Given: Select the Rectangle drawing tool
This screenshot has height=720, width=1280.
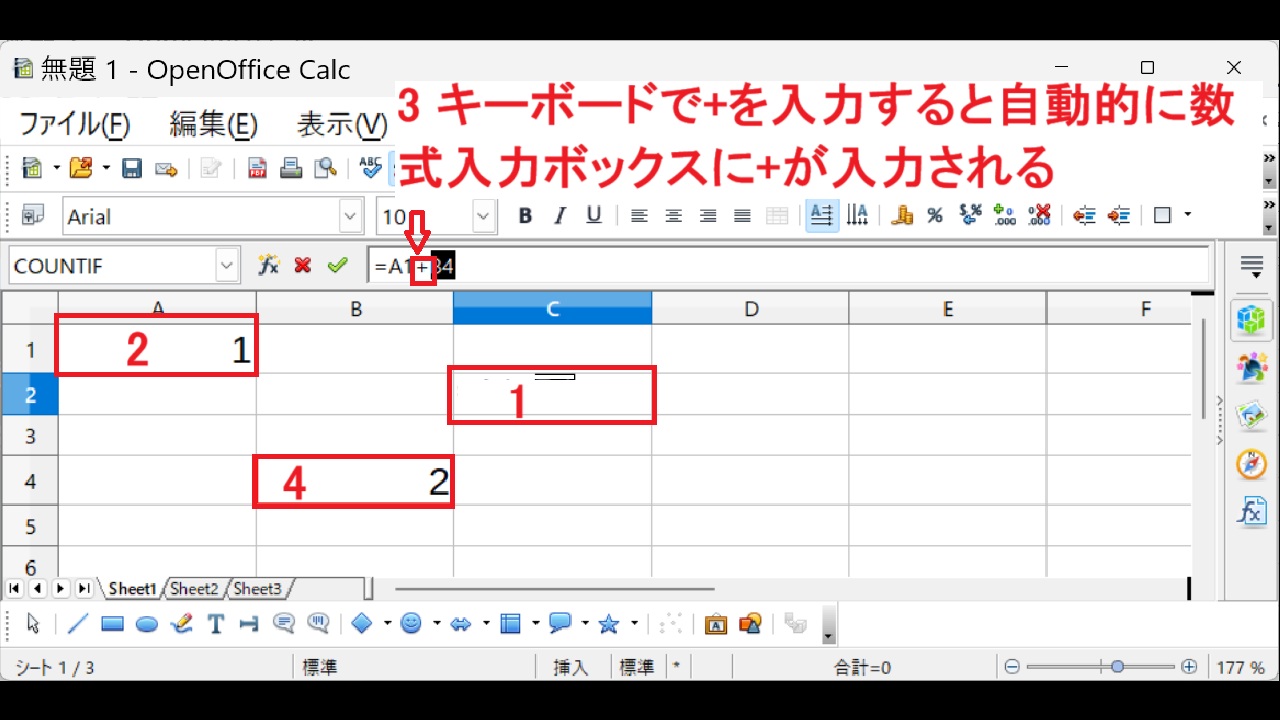Looking at the screenshot, I should (x=112, y=623).
